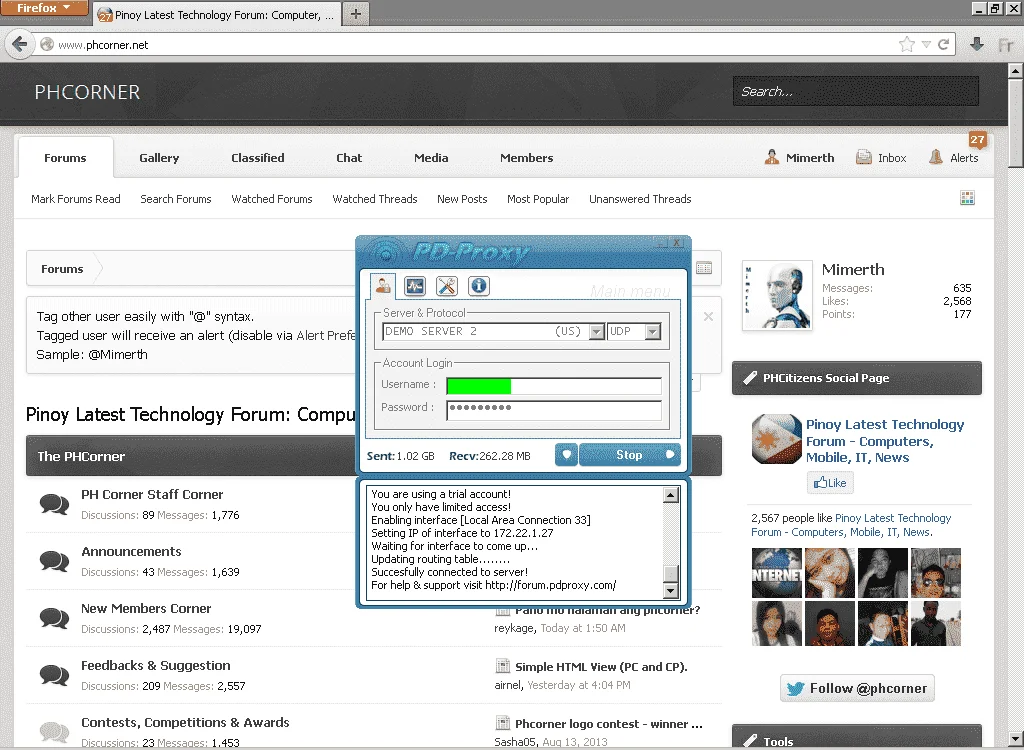Click the shield button beside Stop
This screenshot has width=1024, height=750.
(566, 455)
